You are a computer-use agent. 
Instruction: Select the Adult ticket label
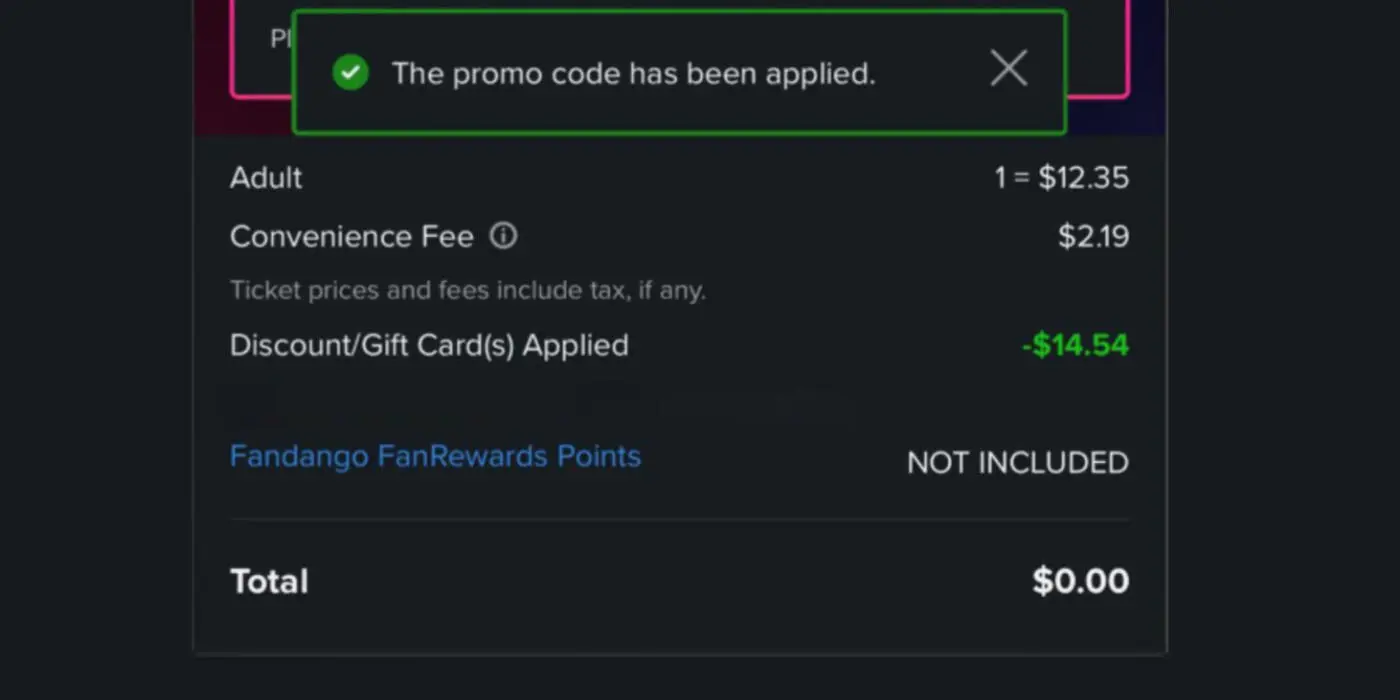[266, 178]
